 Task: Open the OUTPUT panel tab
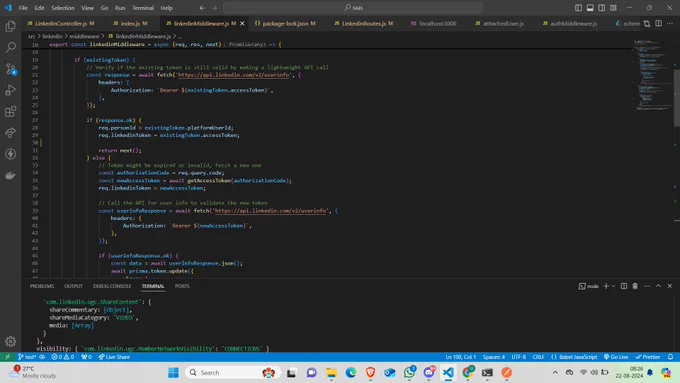[73, 286]
